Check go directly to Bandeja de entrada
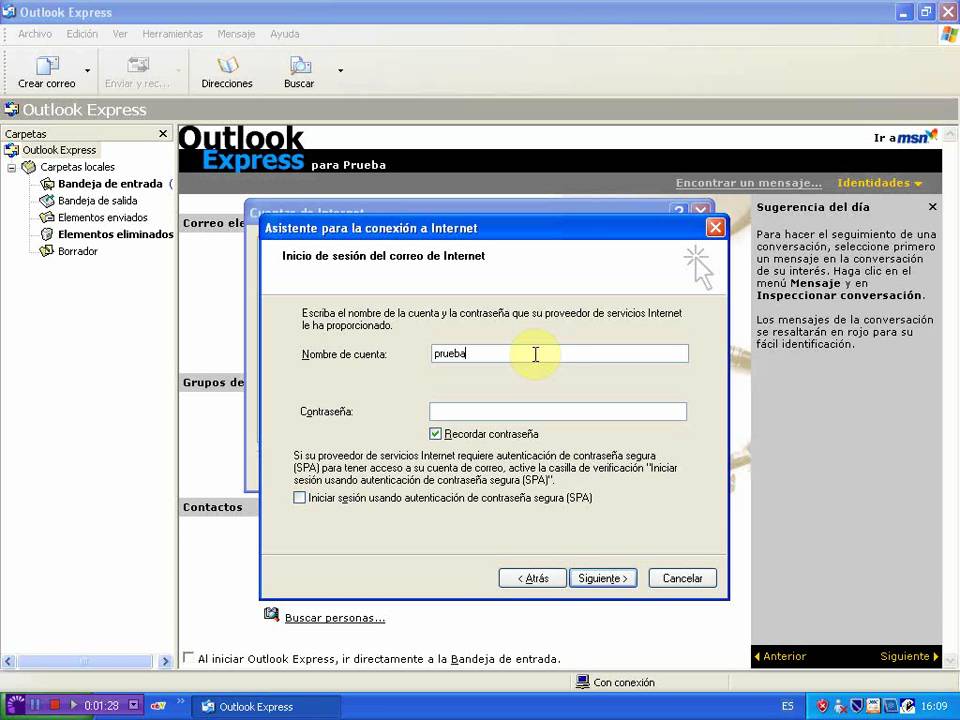This screenshot has width=960, height=720. 189,658
